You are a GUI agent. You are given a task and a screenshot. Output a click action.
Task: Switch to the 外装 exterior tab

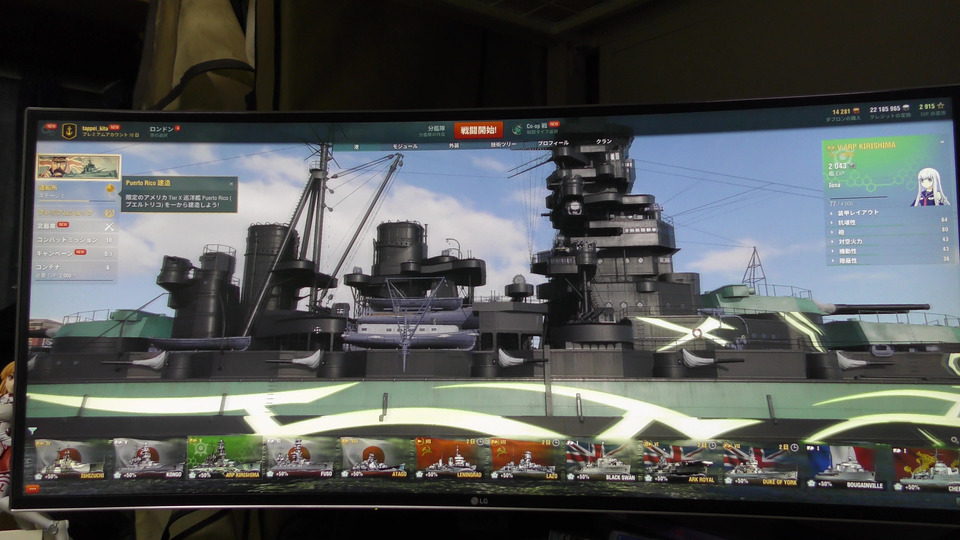[x=454, y=146]
